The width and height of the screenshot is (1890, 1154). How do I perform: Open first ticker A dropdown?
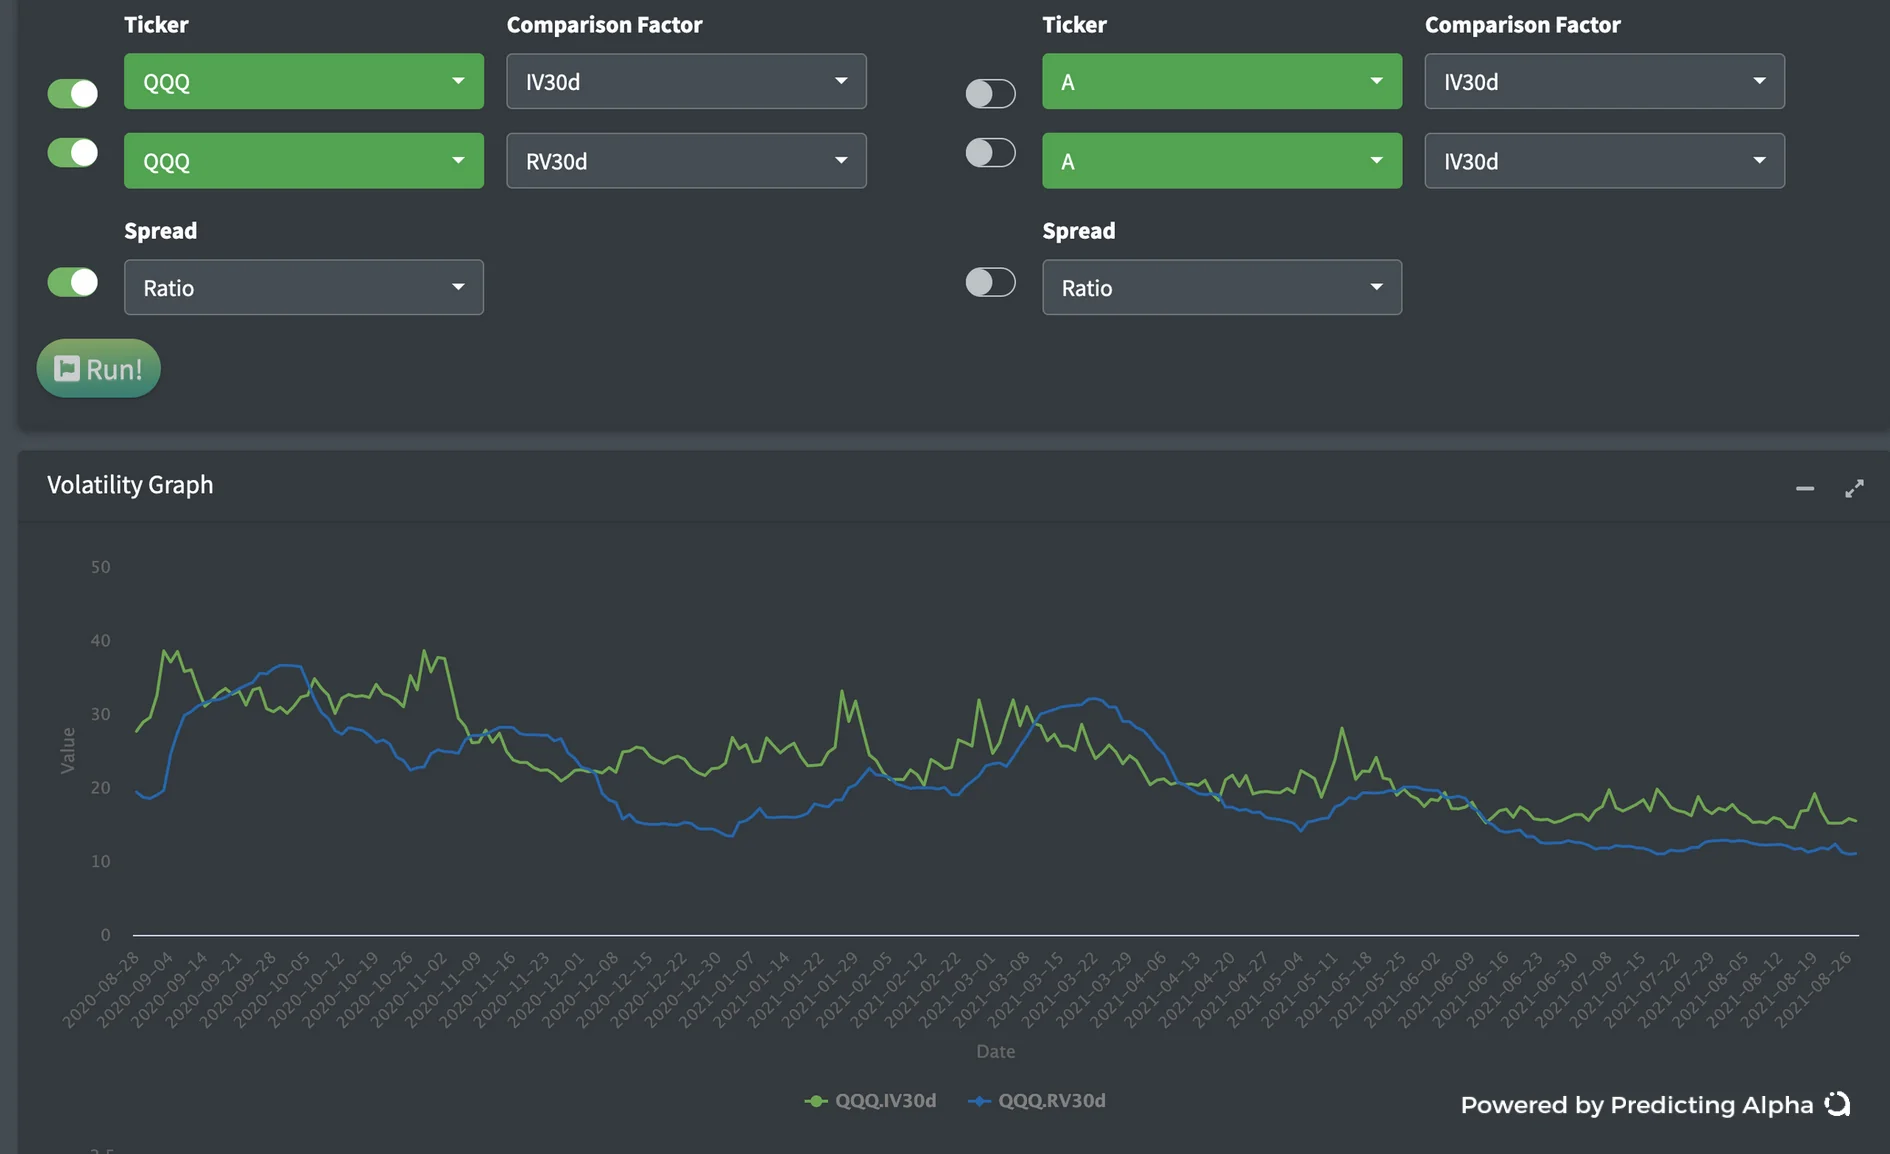point(1222,81)
